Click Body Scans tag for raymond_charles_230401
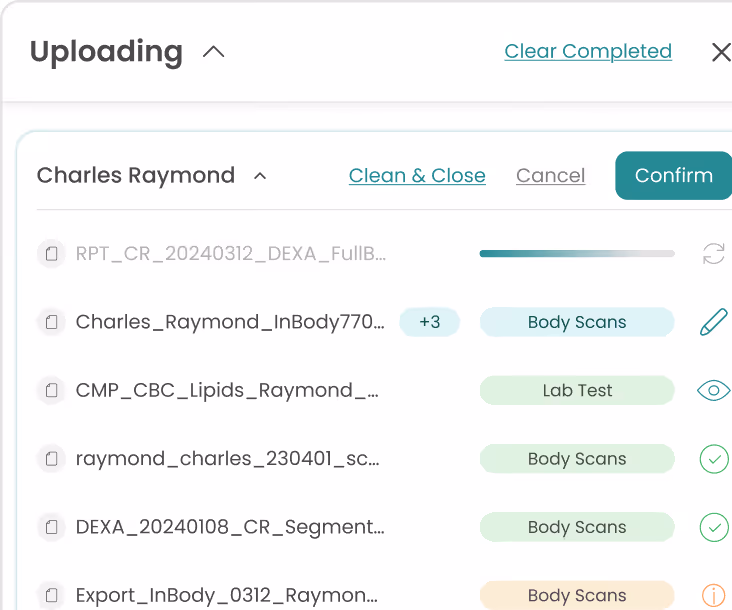Screen dimensions: 732x610 [x=577, y=459]
